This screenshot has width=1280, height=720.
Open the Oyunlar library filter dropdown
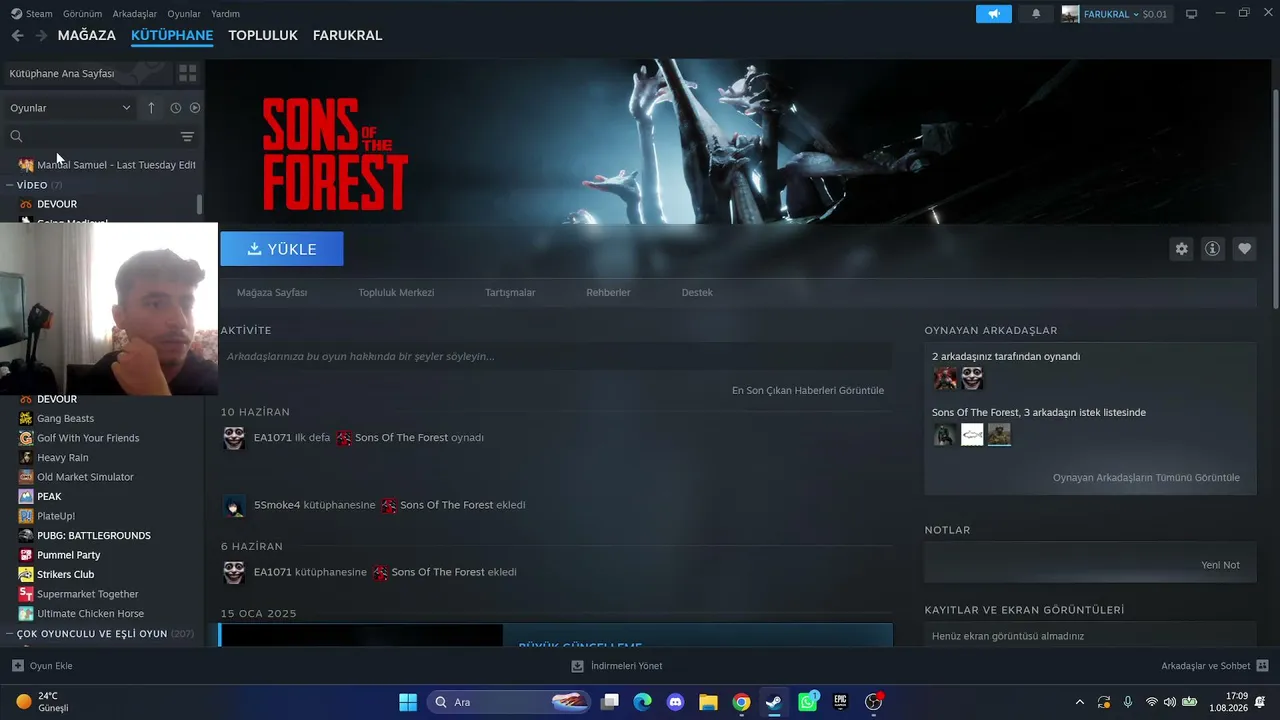tap(70, 108)
